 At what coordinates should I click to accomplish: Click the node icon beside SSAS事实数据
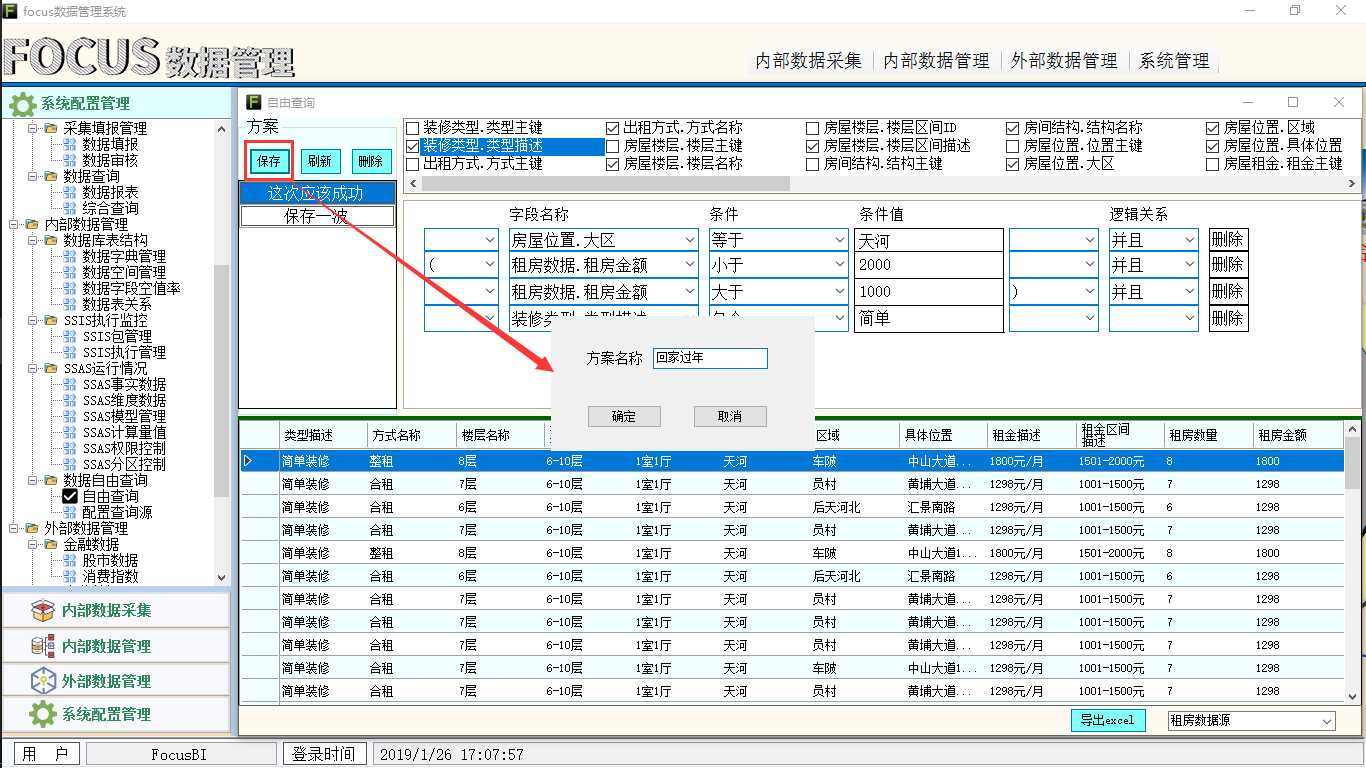[x=70, y=384]
